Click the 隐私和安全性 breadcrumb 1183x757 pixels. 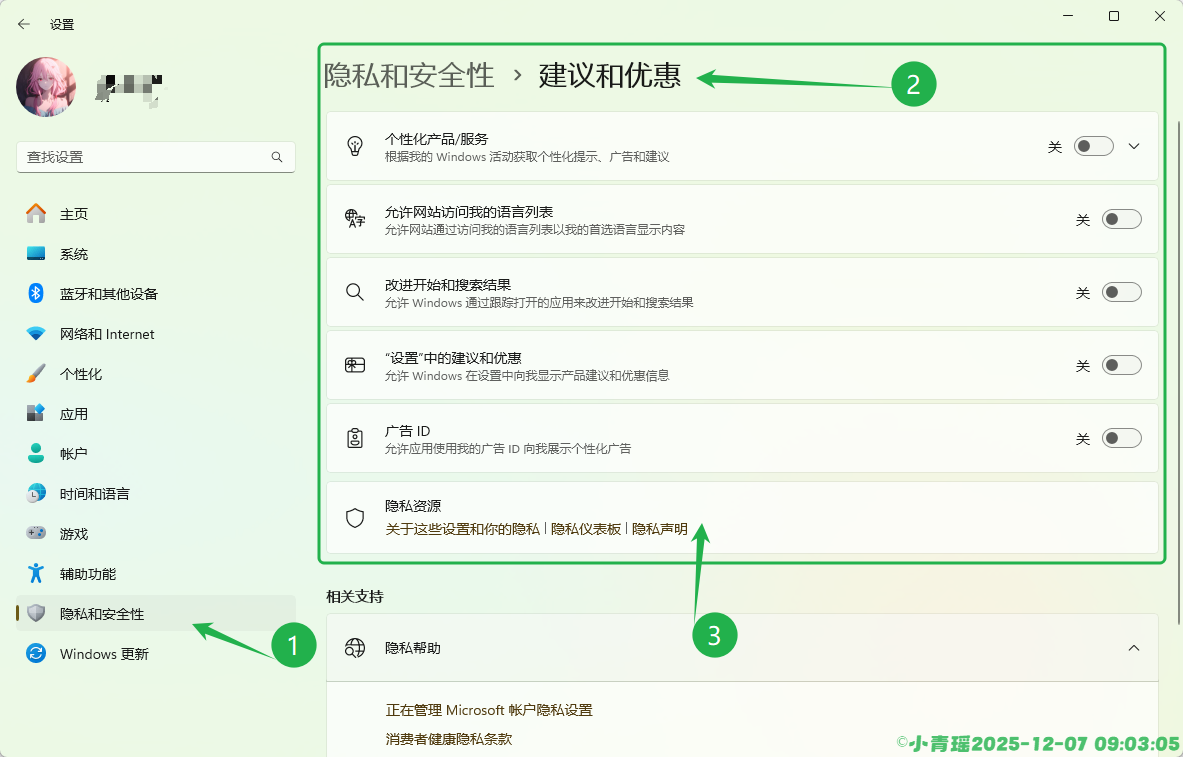point(409,76)
